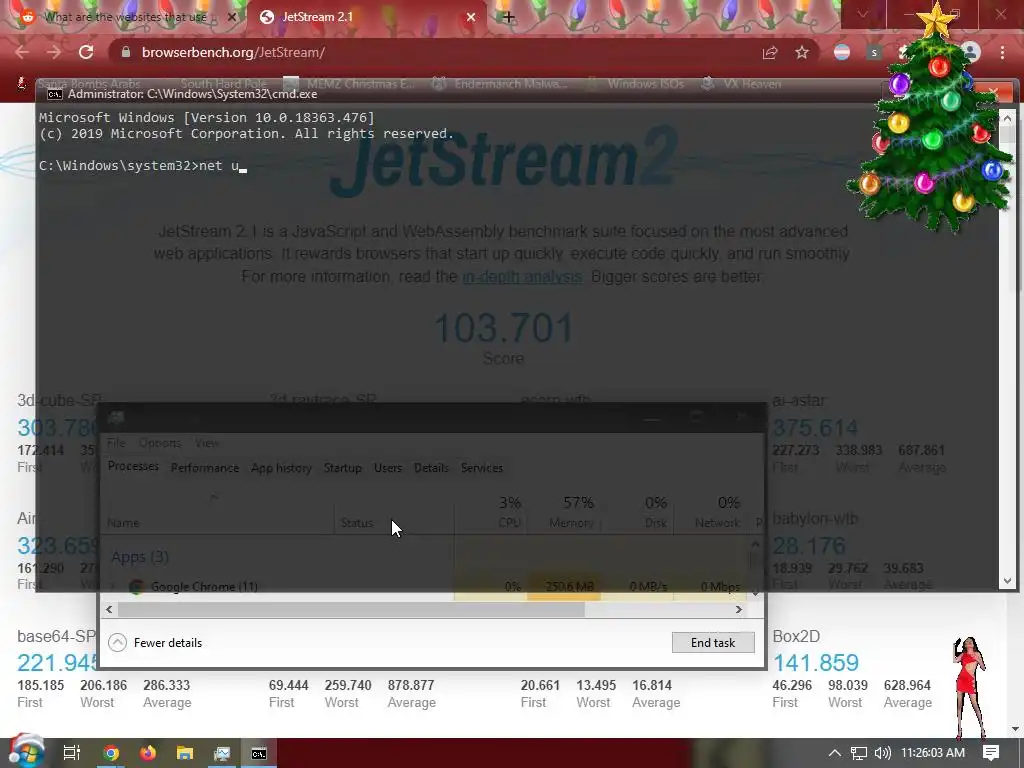Switch to Task Manager taskbar icon

pyautogui.click(x=222, y=753)
